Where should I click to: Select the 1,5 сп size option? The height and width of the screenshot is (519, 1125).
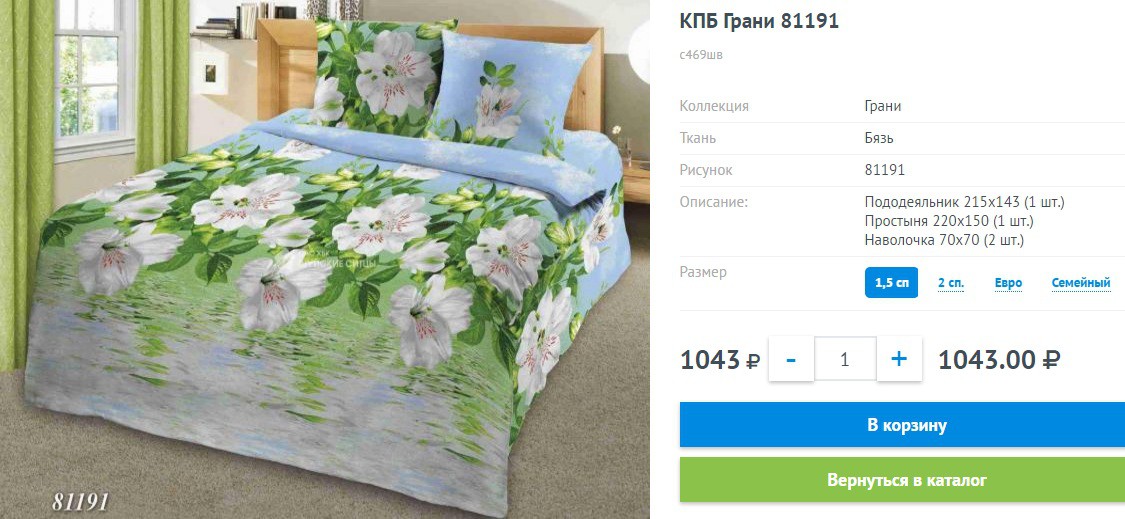[891, 283]
